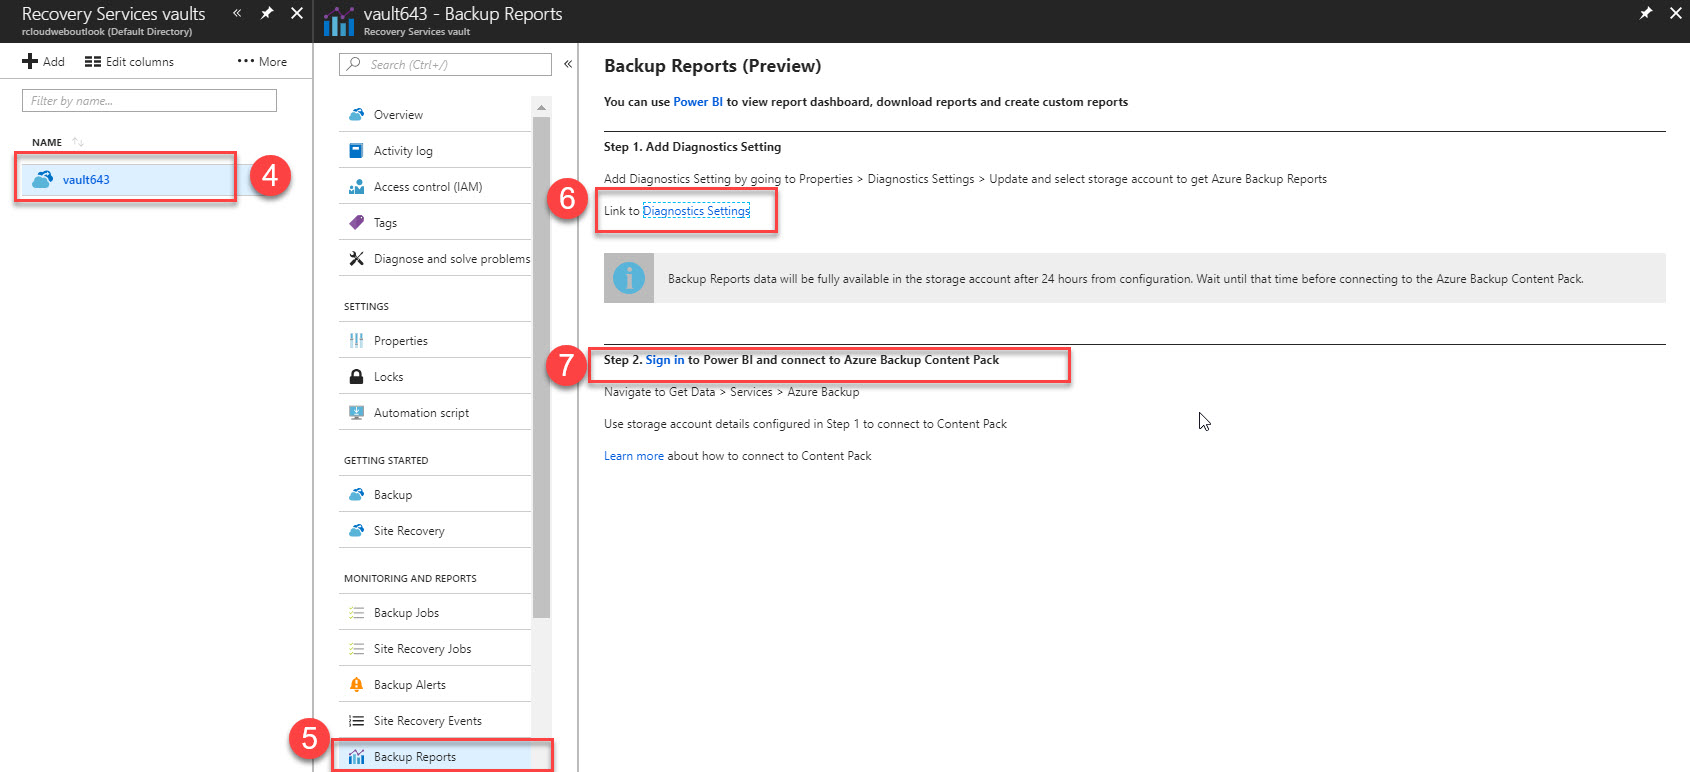Collapse the Recovery Services vaults blade
The height and width of the screenshot is (772, 1690).
click(x=237, y=13)
